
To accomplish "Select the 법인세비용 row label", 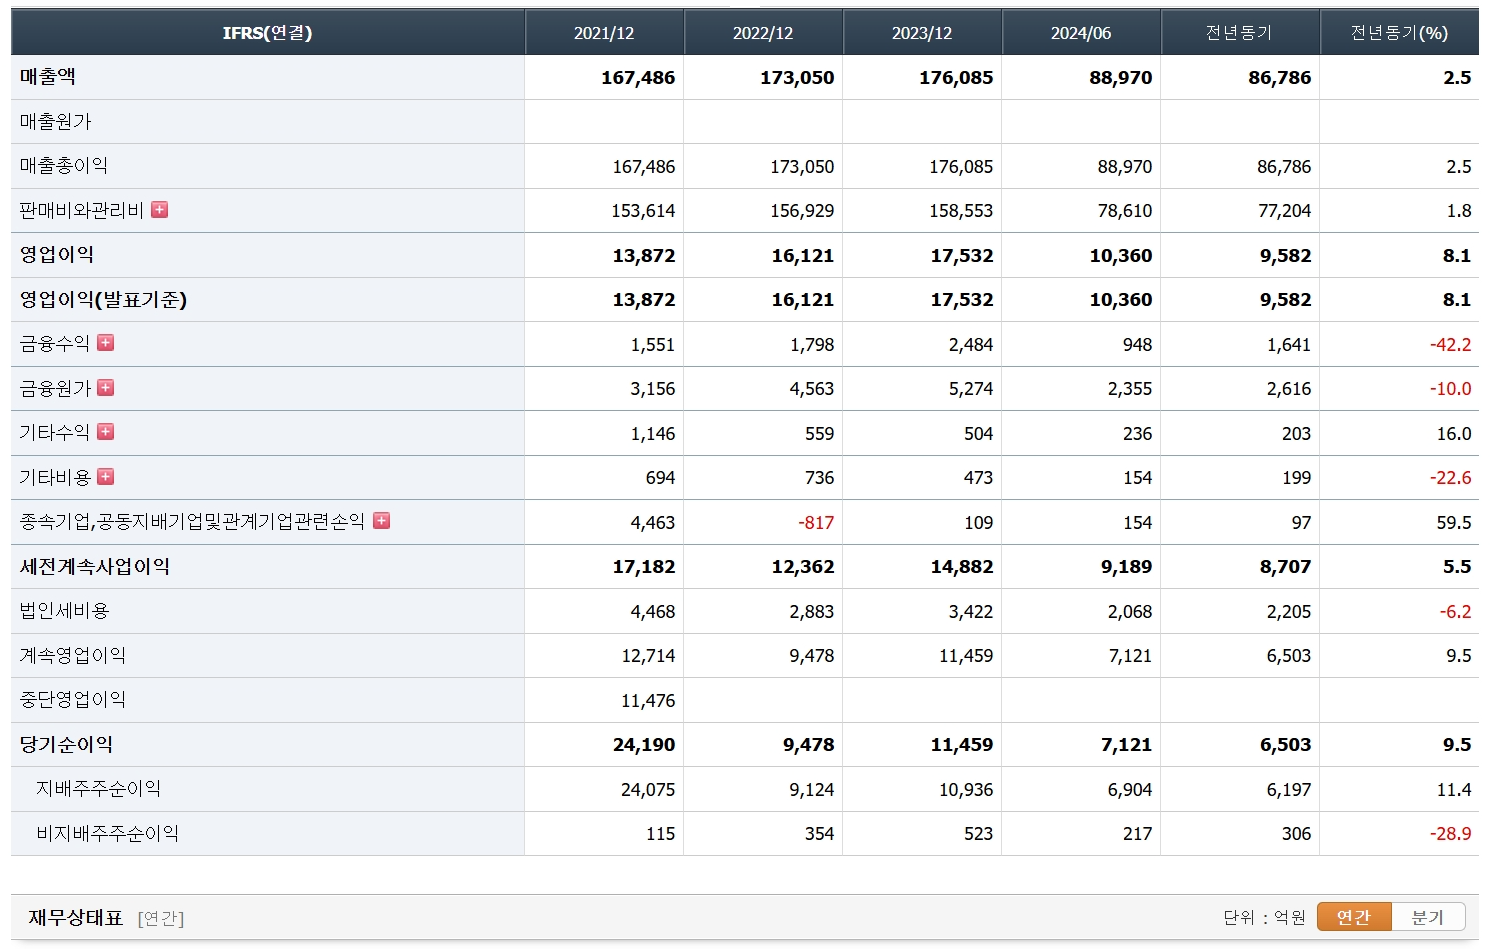I will [64, 611].
